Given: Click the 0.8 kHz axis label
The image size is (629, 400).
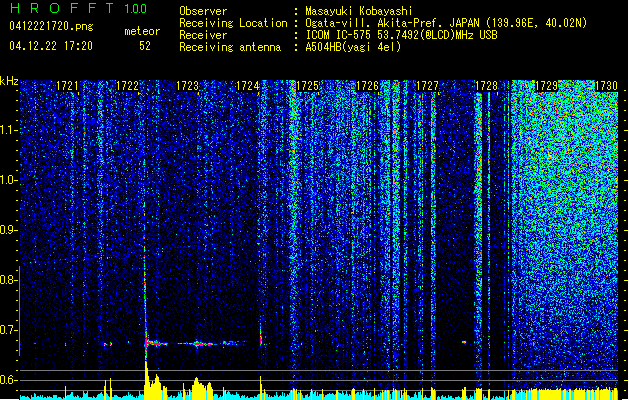Looking at the screenshot, I should (x=8, y=280).
